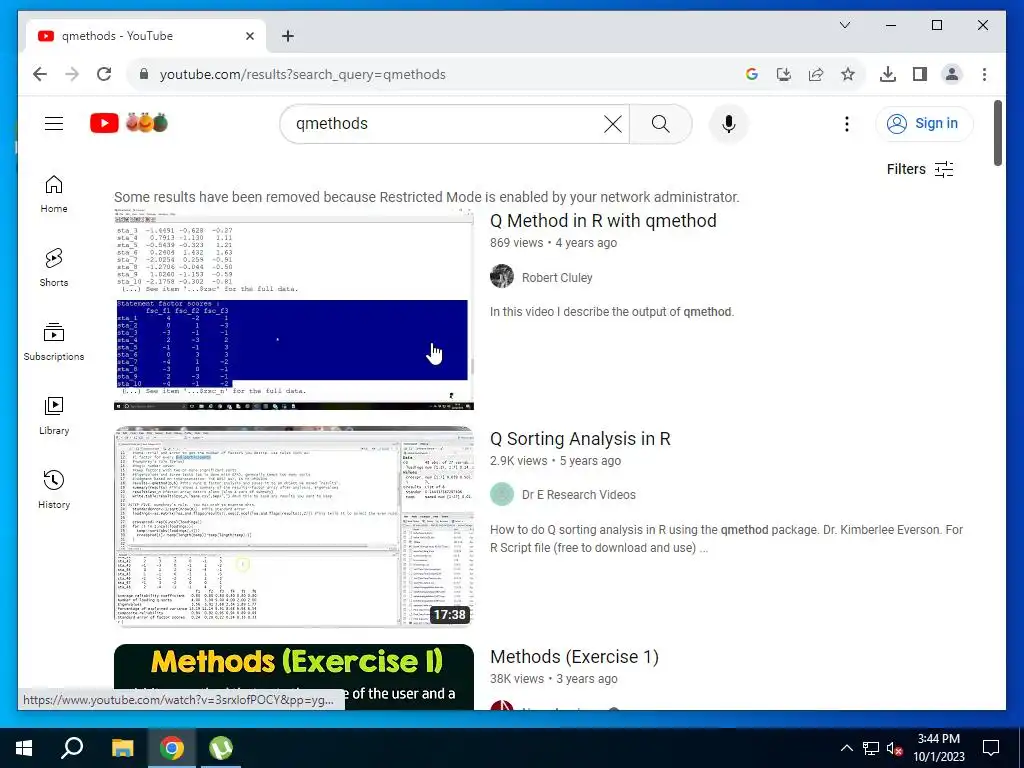Click the network tray icon

point(871,748)
